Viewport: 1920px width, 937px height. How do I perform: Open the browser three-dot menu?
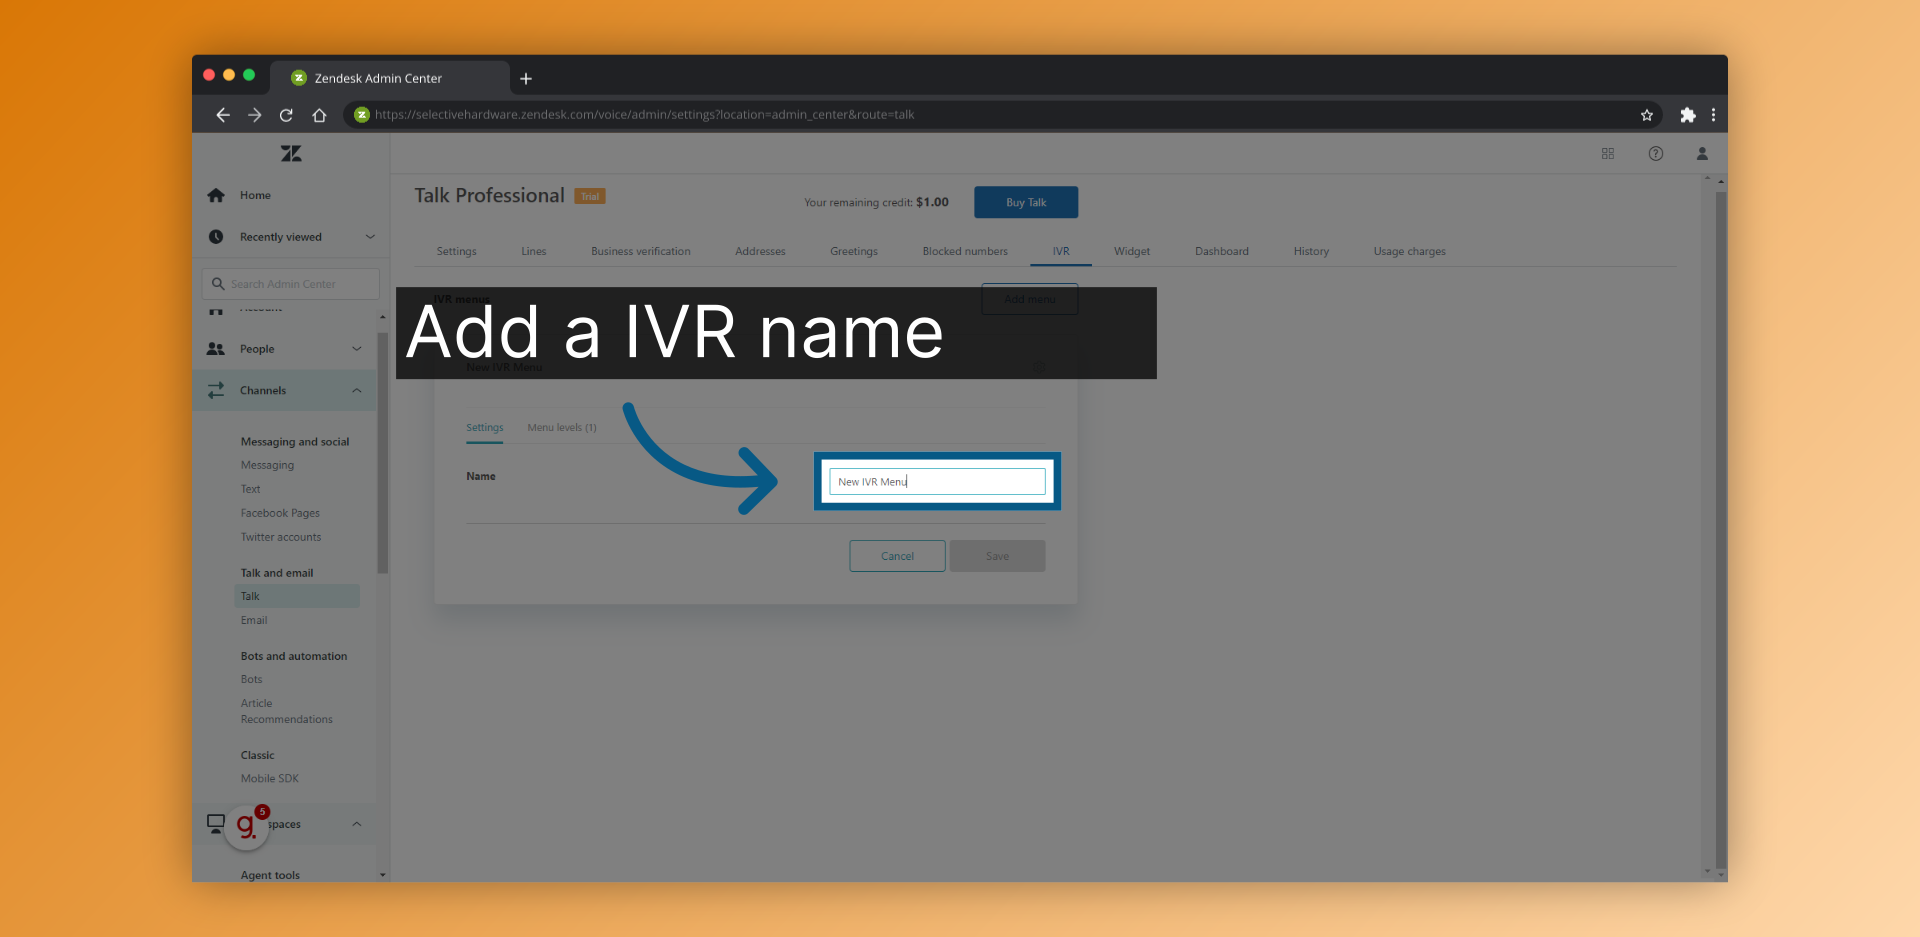[x=1714, y=115]
